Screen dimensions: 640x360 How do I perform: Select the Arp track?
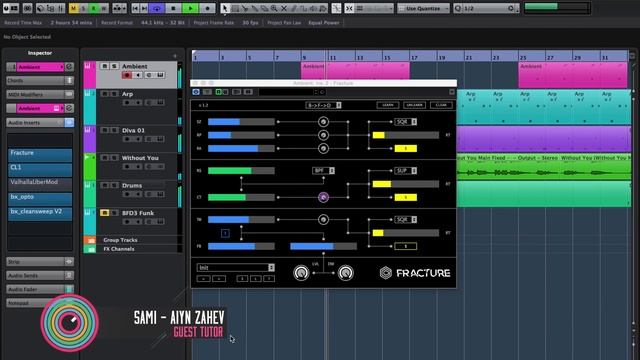click(x=127, y=94)
